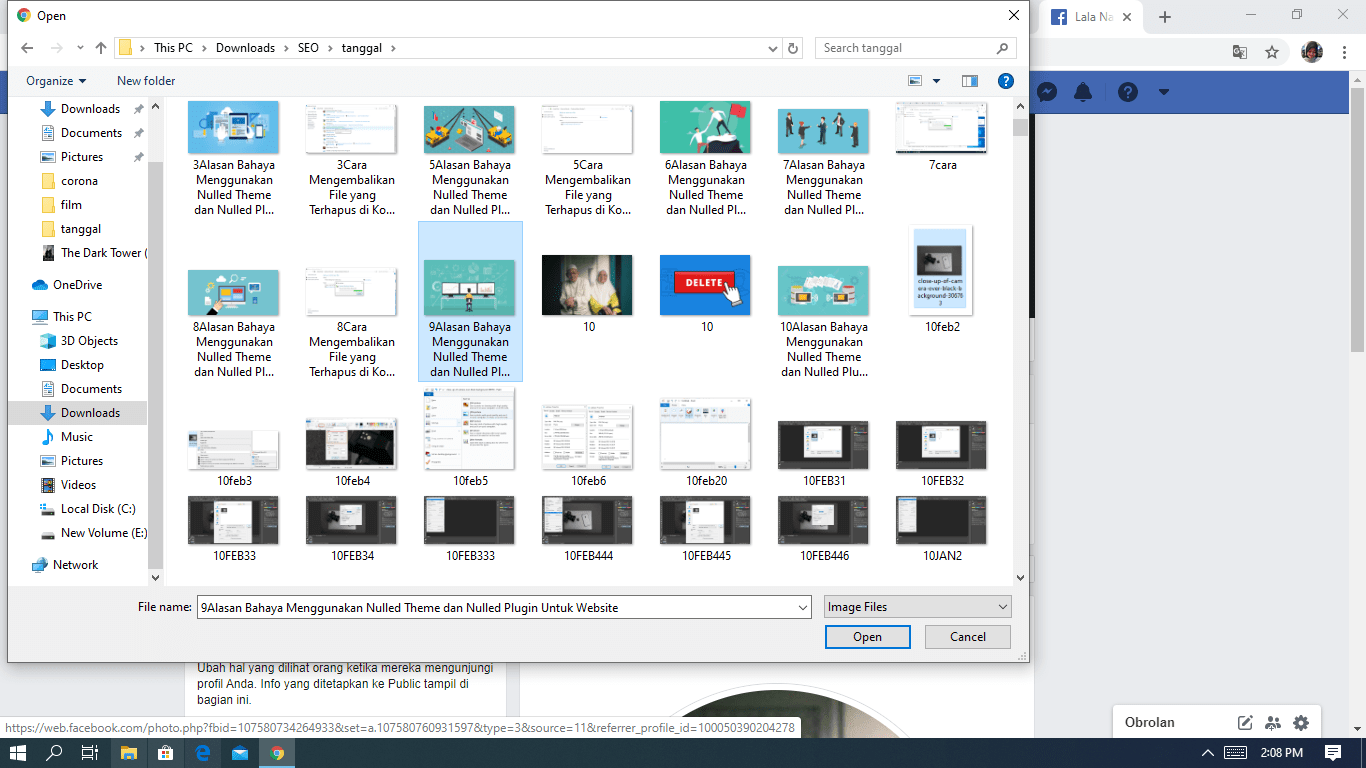The width and height of the screenshot is (1366, 768).
Task: Click the Open button
Action: [x=867, y=637]
